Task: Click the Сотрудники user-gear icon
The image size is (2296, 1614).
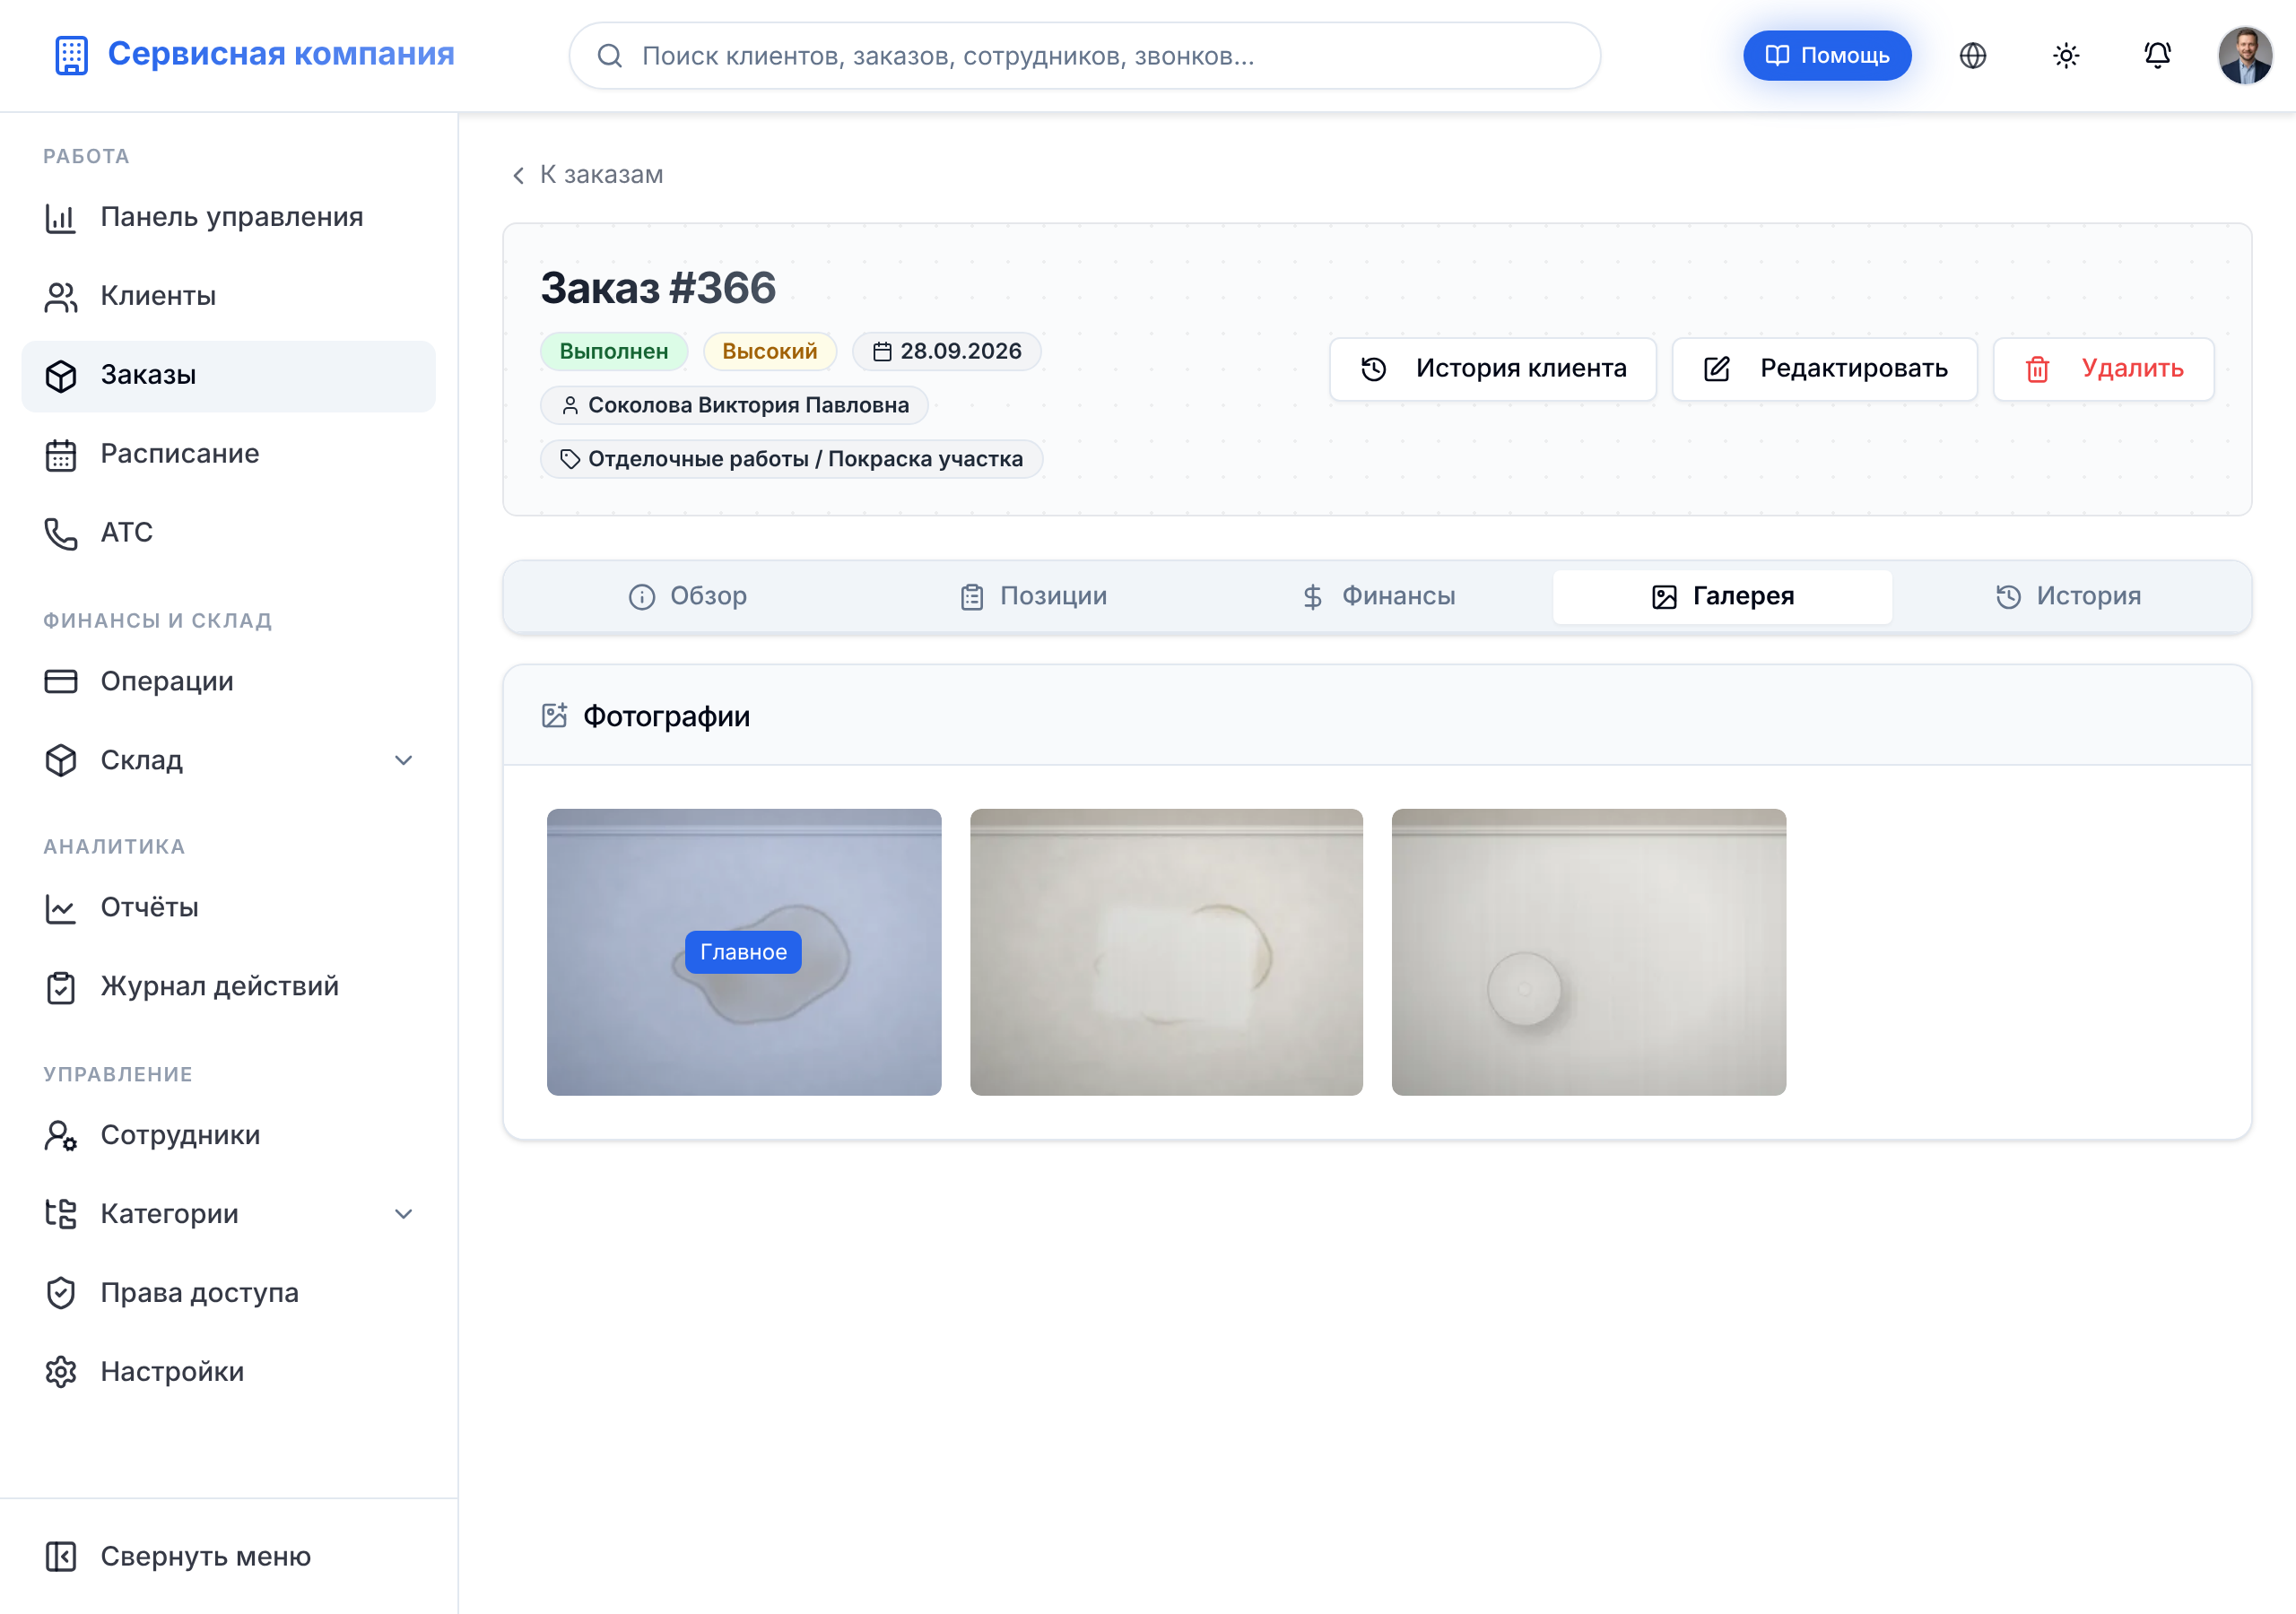Action: coord(61,1136)
